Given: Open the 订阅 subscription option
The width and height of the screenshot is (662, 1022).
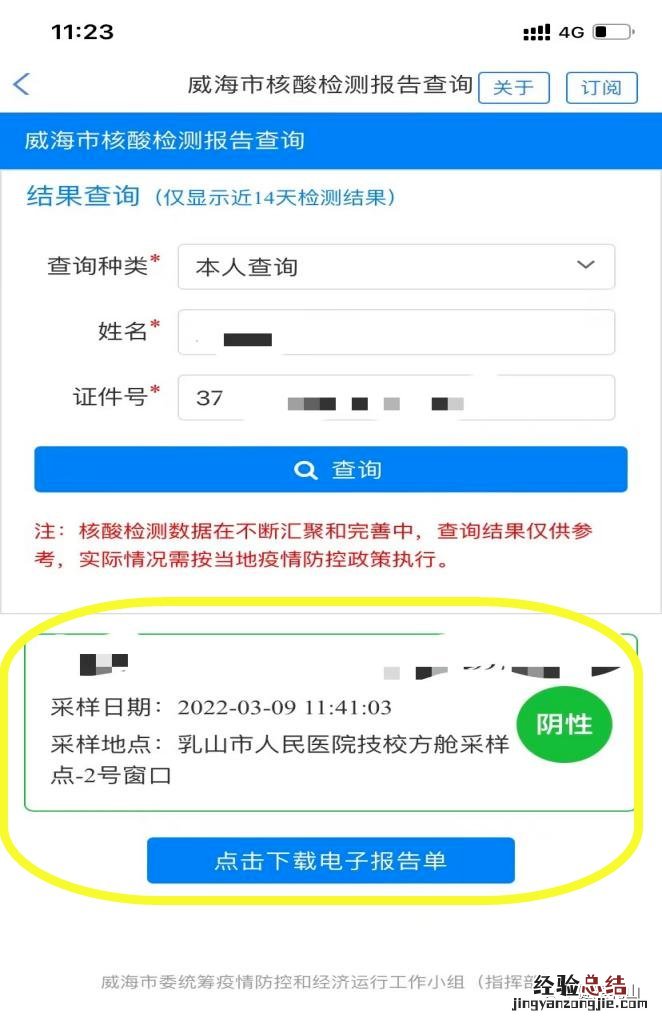Looking at the screenshot, I should [601, 87].
